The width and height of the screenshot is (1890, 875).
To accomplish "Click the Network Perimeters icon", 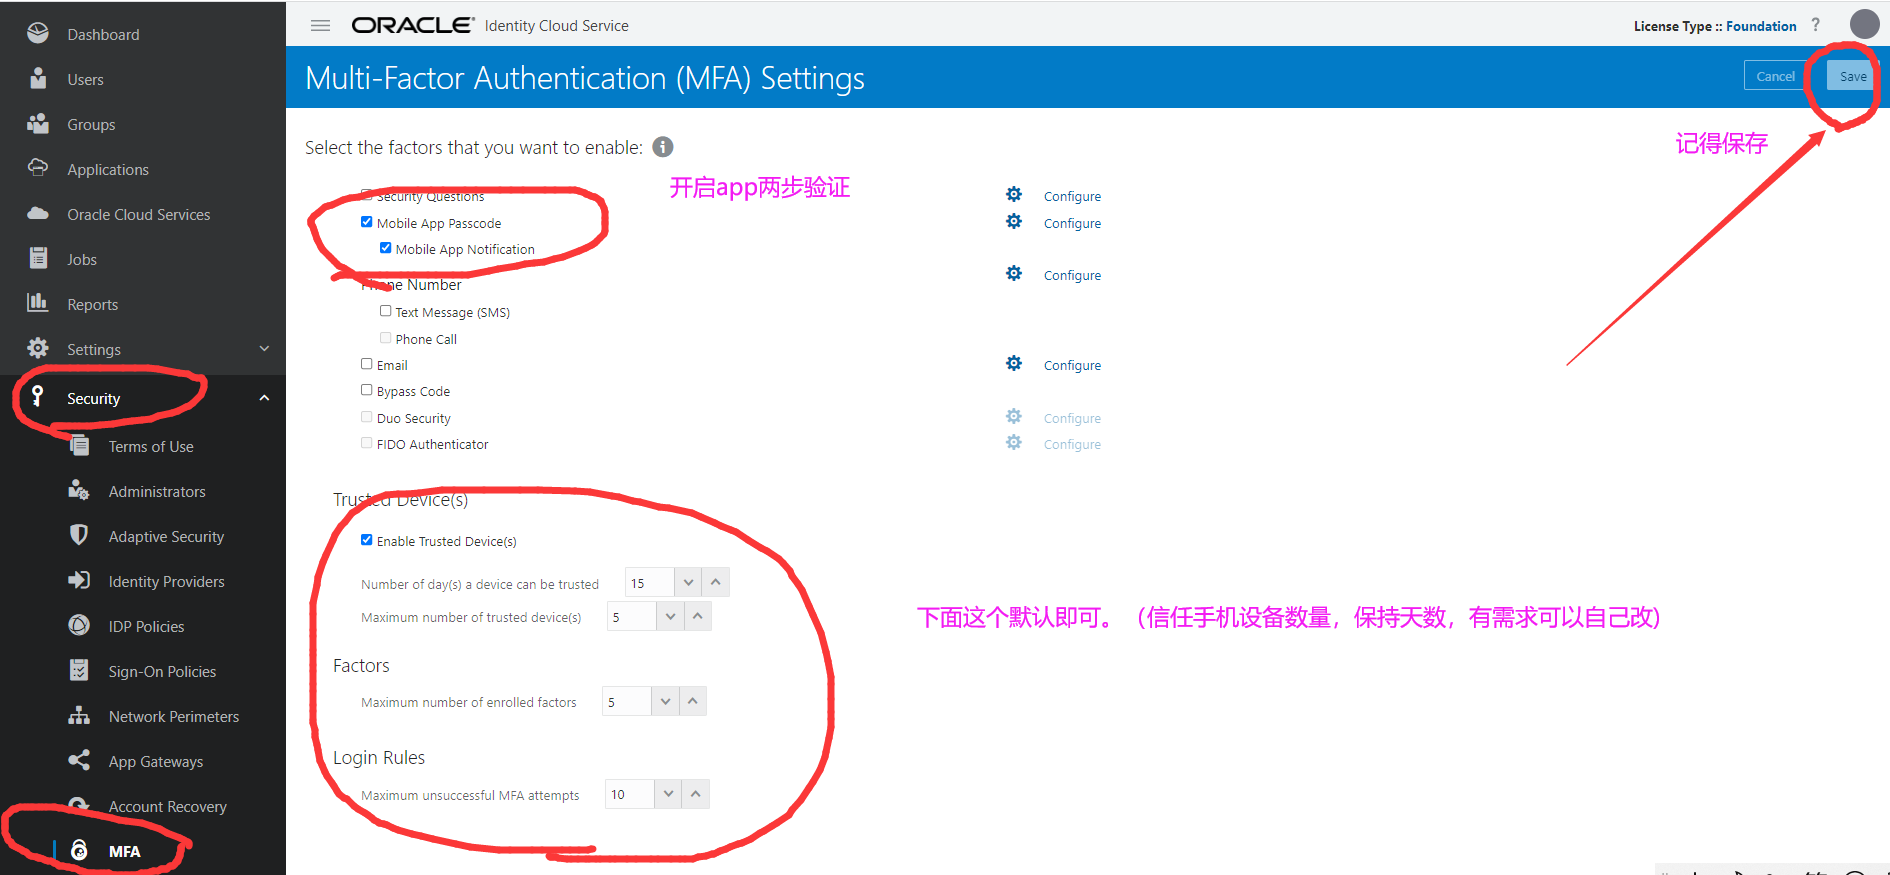I will pos(79,715).
